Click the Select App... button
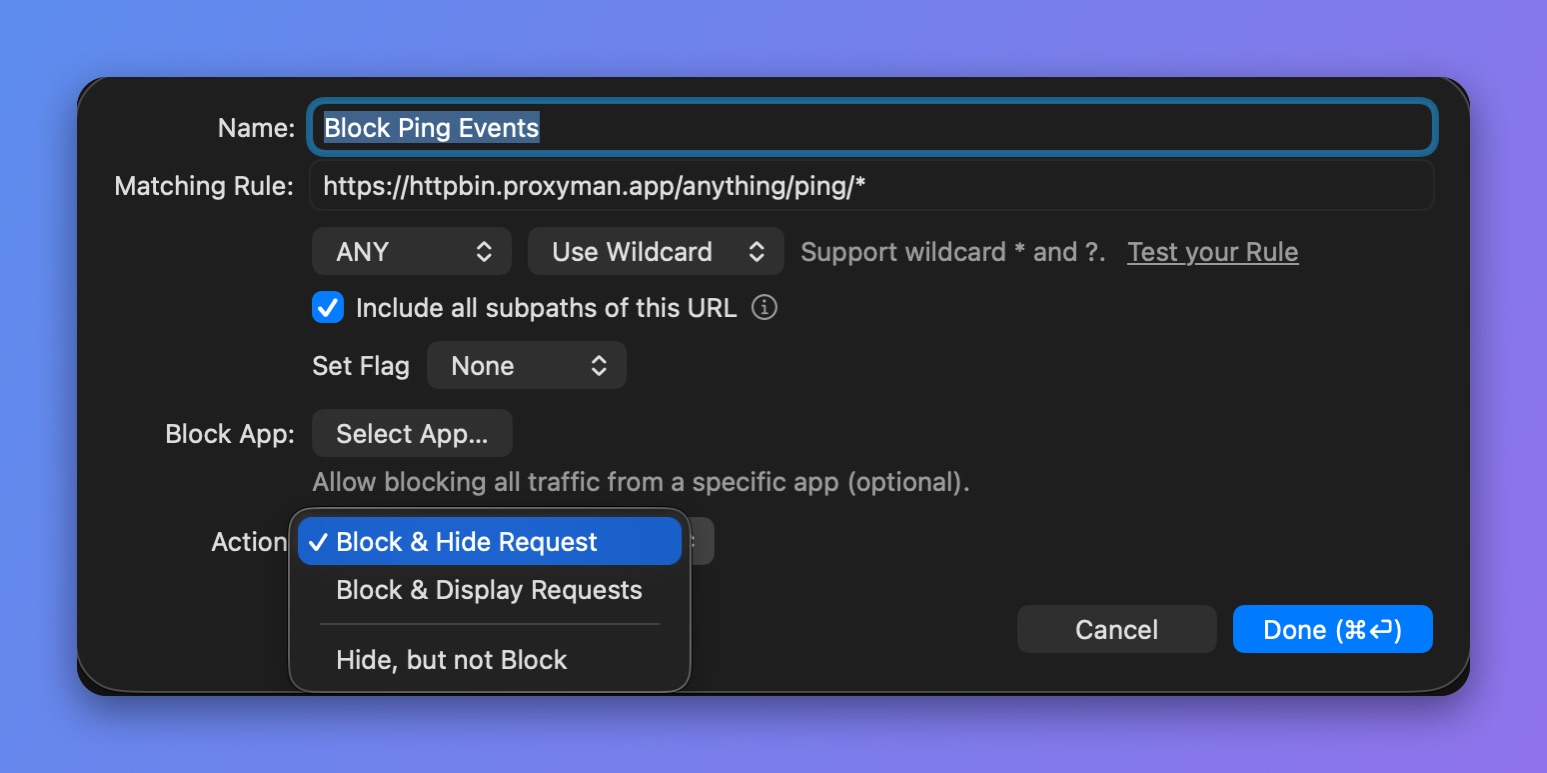The width and height of the screenshot is (1547, 773). 412,434
